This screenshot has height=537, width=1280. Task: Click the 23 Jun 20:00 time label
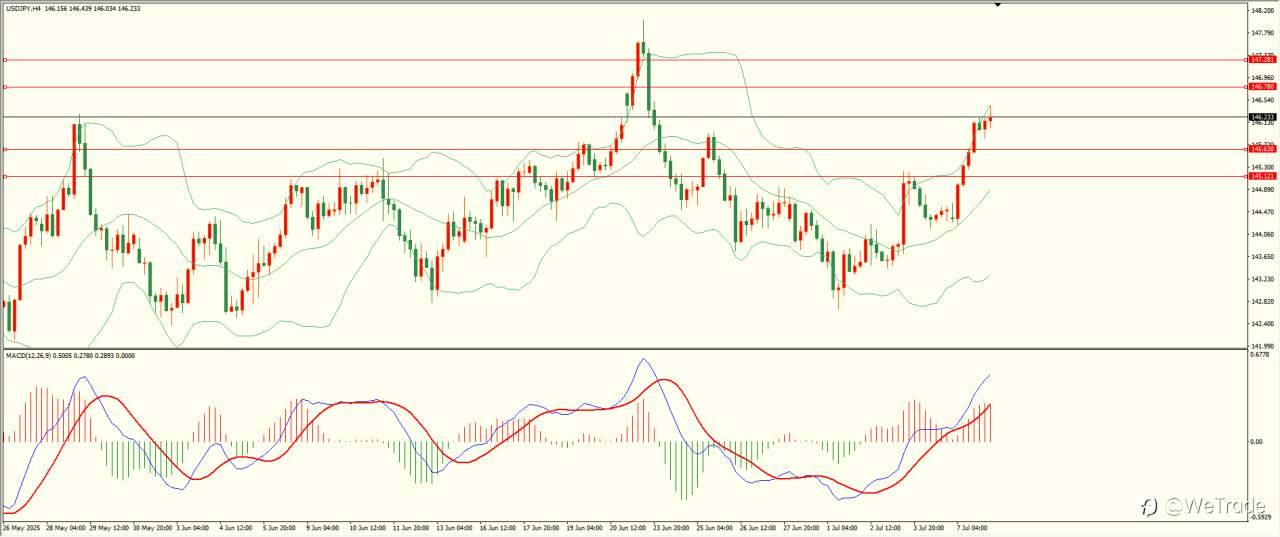tap(670, 527)
